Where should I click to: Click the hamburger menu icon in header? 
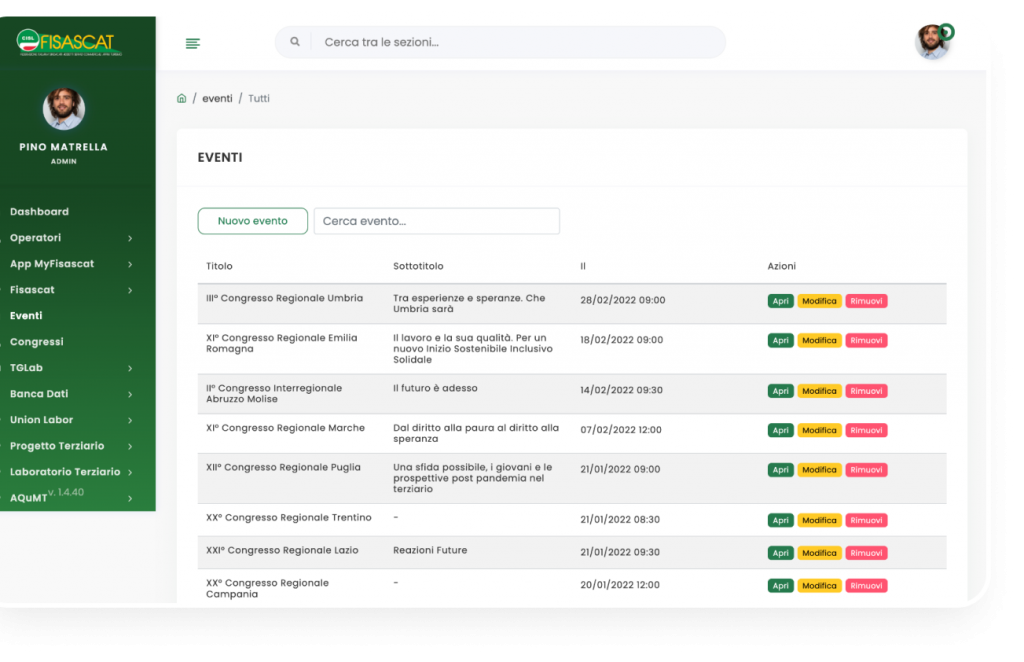193,43
